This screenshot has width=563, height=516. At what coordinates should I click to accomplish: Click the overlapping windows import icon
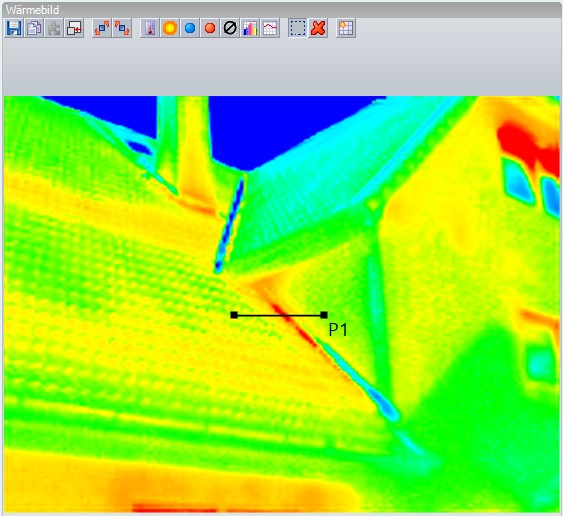(74, 28)
